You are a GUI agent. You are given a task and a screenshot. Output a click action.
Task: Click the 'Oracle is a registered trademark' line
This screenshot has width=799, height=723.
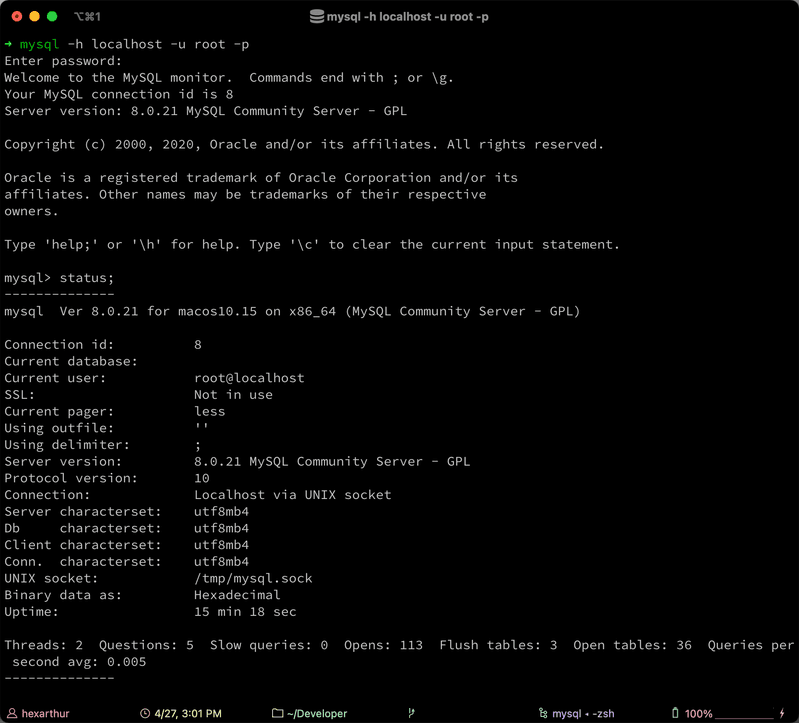(261, 178)
